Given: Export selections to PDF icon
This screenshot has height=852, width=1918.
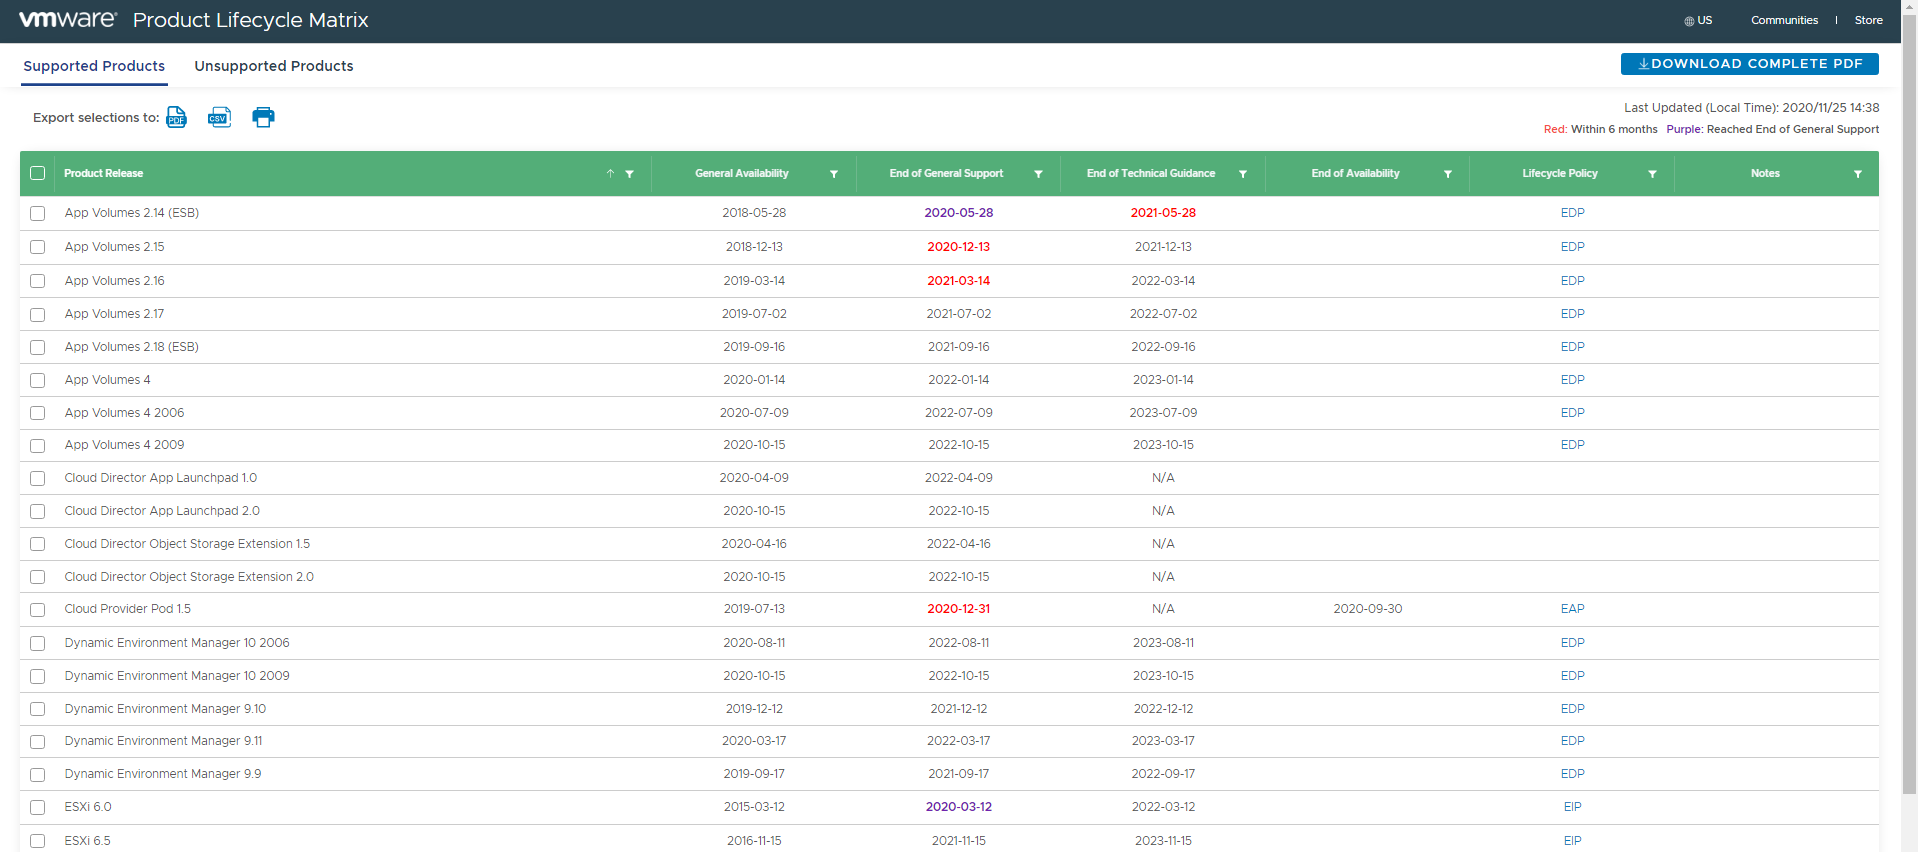Looking at the screenshot, I should 176,117.
